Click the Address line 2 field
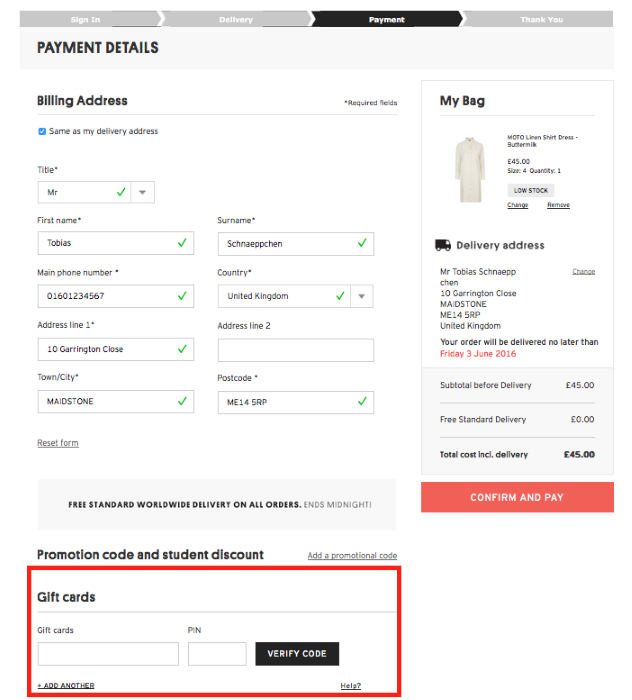This screenshot has height=700, width=632. click(295, 350)
